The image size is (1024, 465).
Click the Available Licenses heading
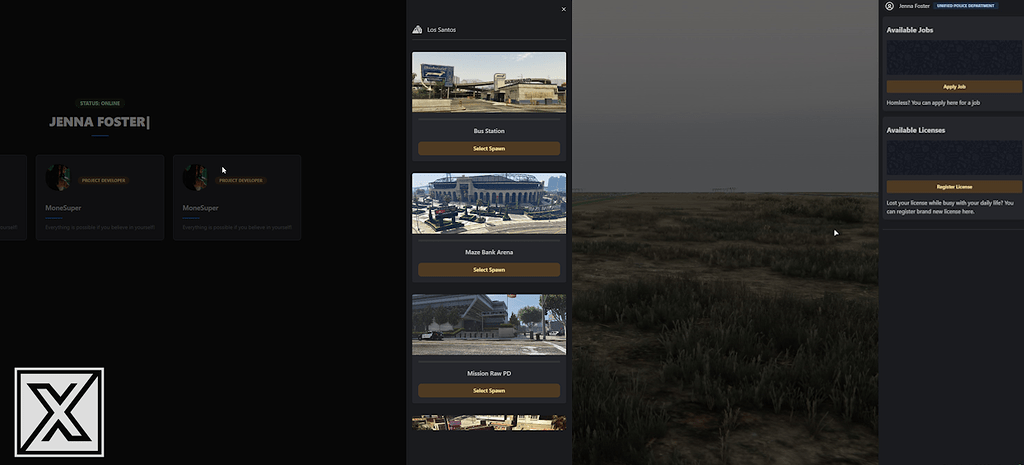tap(916, 130)
